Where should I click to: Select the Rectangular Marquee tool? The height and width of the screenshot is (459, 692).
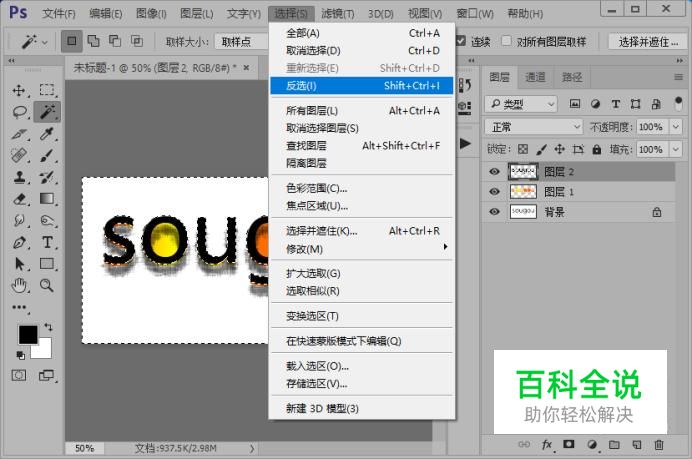point(47,90)
